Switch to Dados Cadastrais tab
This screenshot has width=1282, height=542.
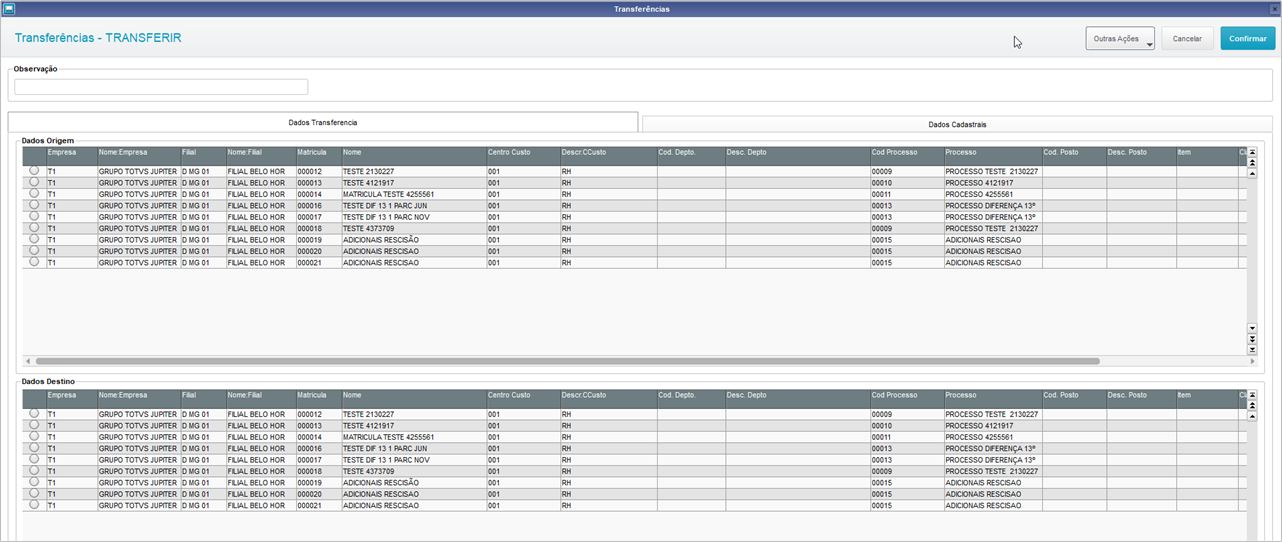coord(957,124)
